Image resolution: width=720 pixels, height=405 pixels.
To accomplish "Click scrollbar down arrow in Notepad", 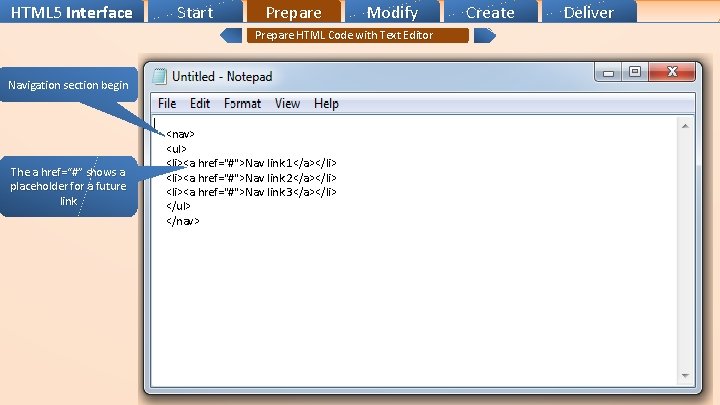I will [x=685, y=376].
